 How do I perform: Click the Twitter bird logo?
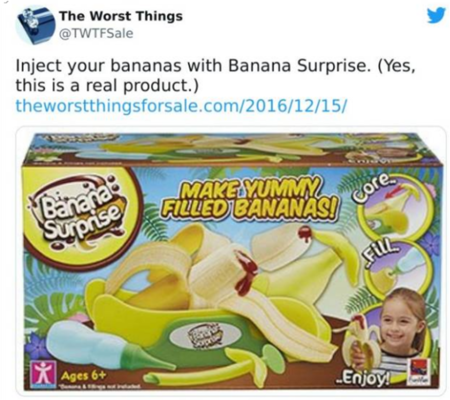[x=436, y=15]
